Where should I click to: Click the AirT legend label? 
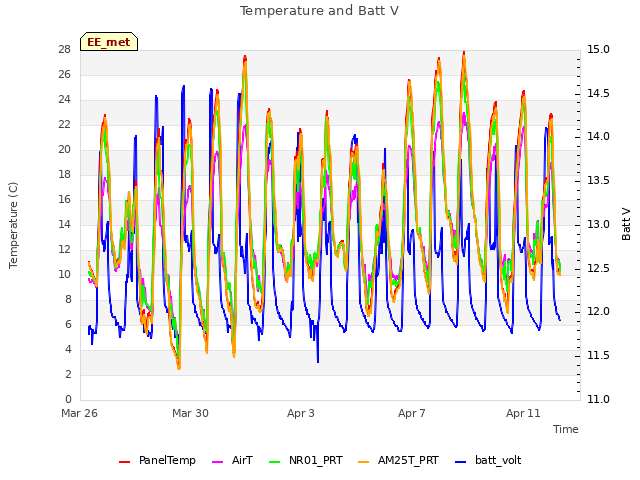click(x=242, y=460)
